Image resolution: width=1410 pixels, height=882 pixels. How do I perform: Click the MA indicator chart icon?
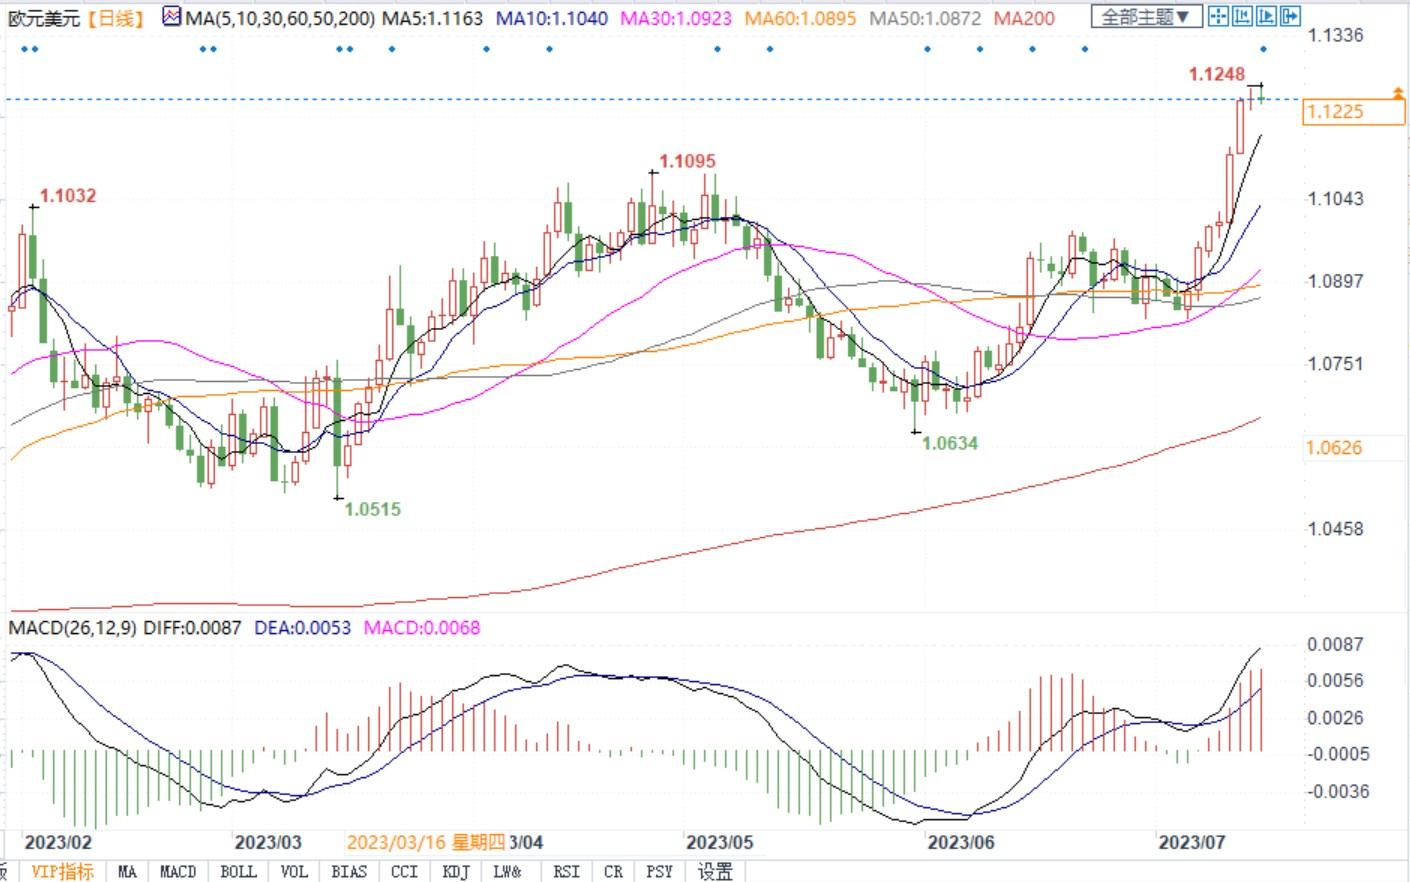tap(172, 17)
